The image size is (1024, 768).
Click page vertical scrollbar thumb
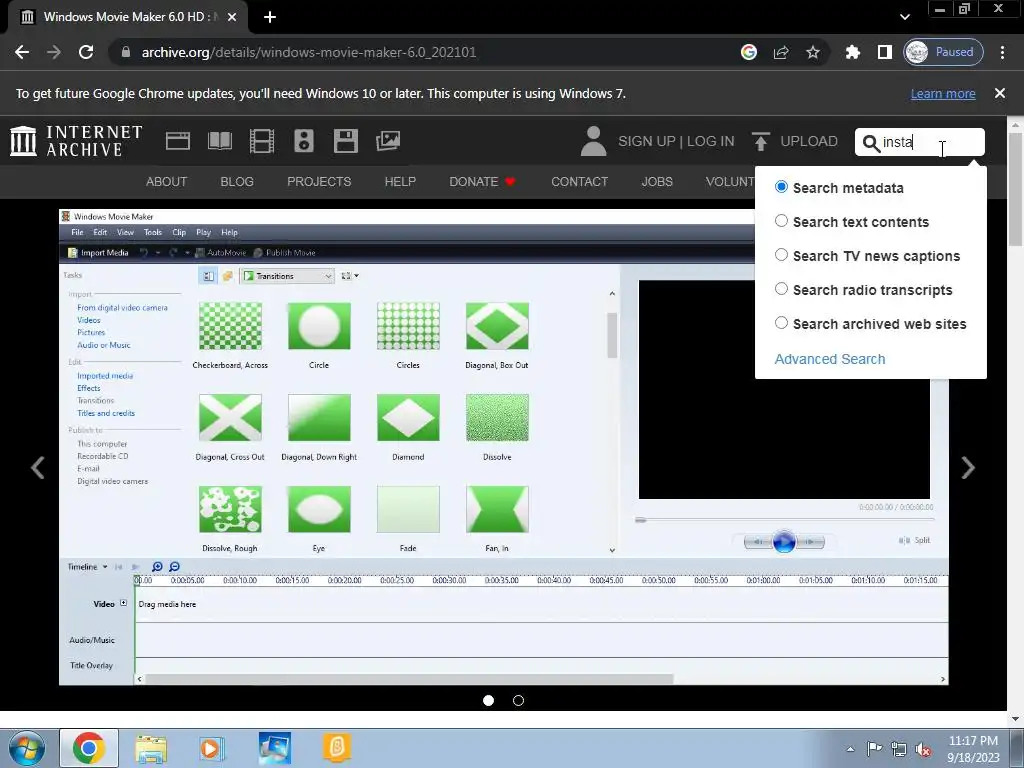tap(1016, 189)
